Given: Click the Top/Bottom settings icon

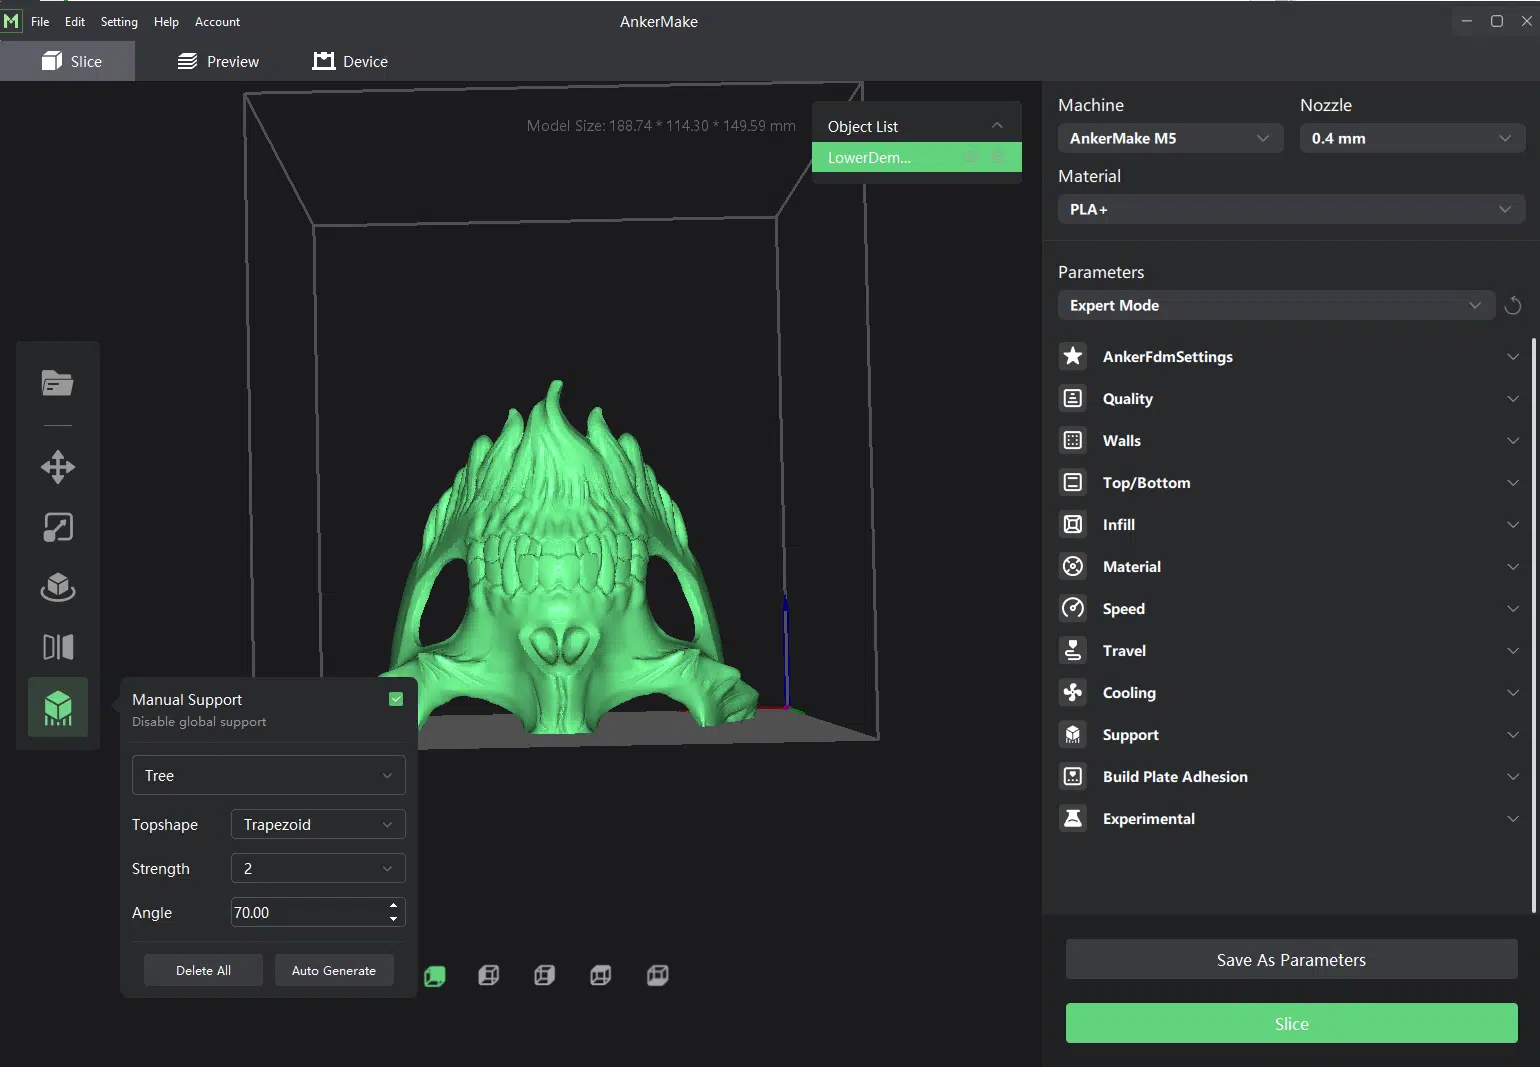Looking at the screenshot, I should [1073, 482].
